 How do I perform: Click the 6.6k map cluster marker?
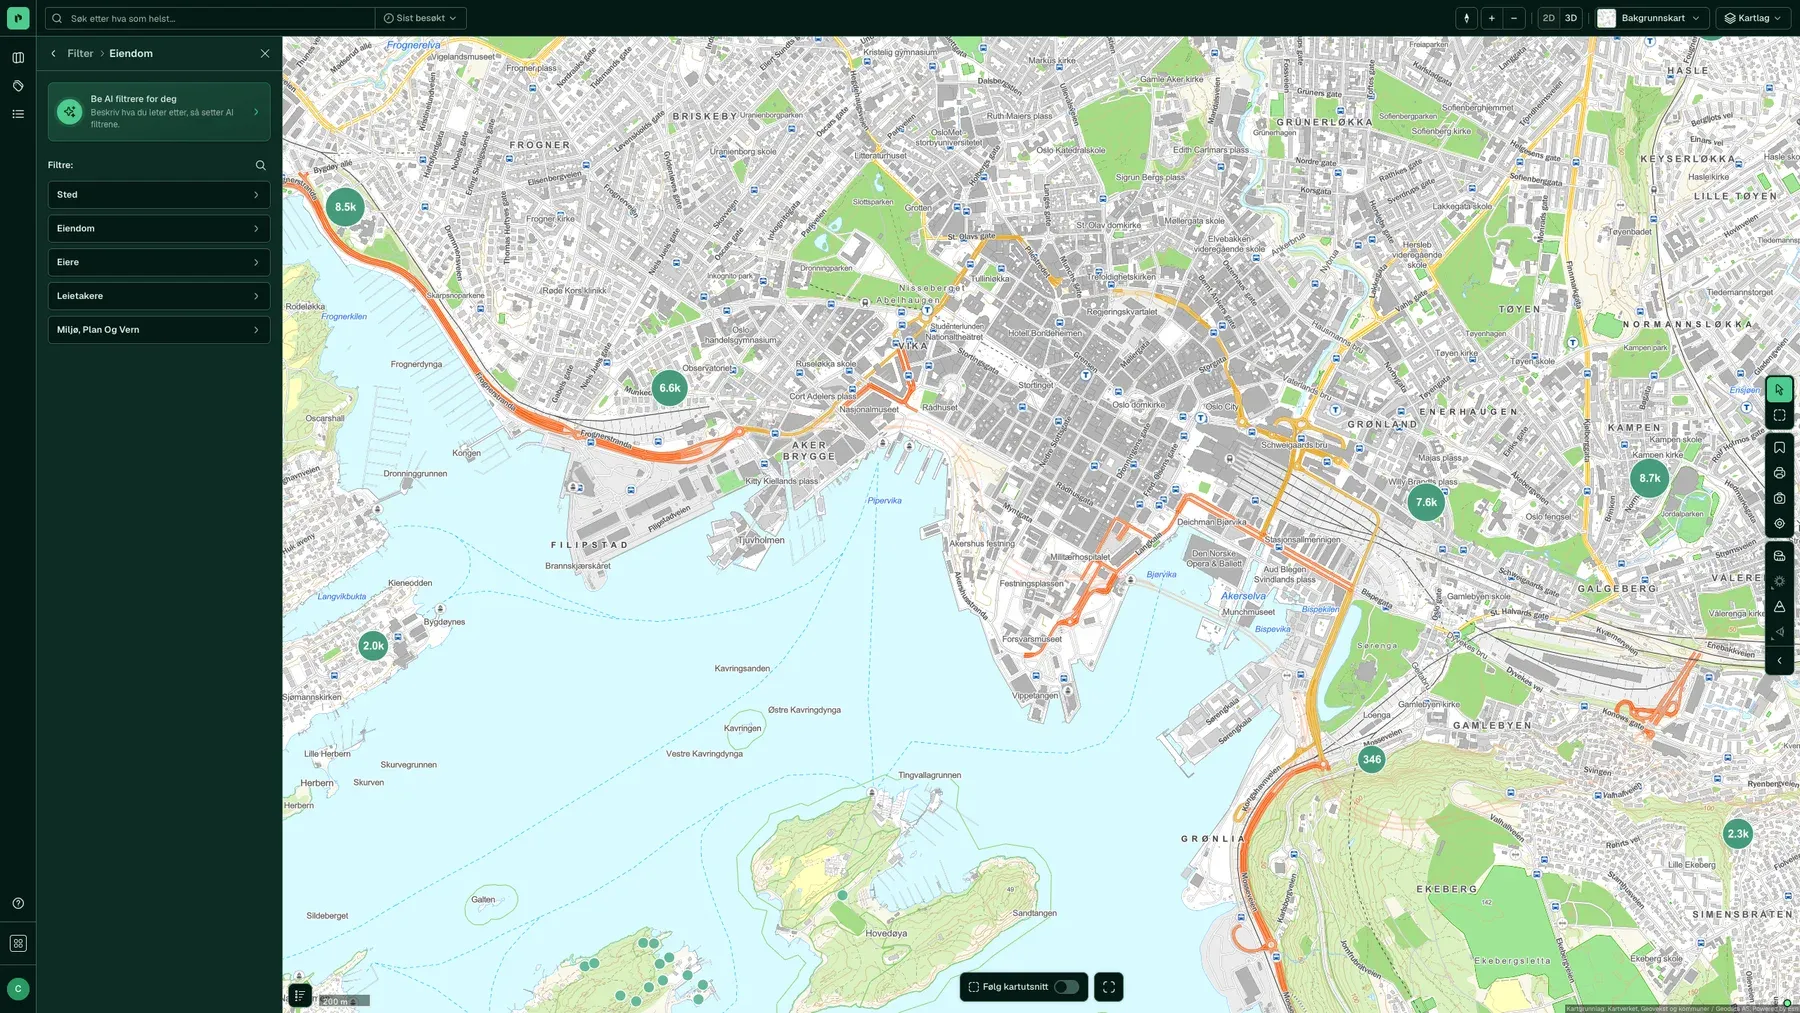pyautogui.click(x=670, y=388)
